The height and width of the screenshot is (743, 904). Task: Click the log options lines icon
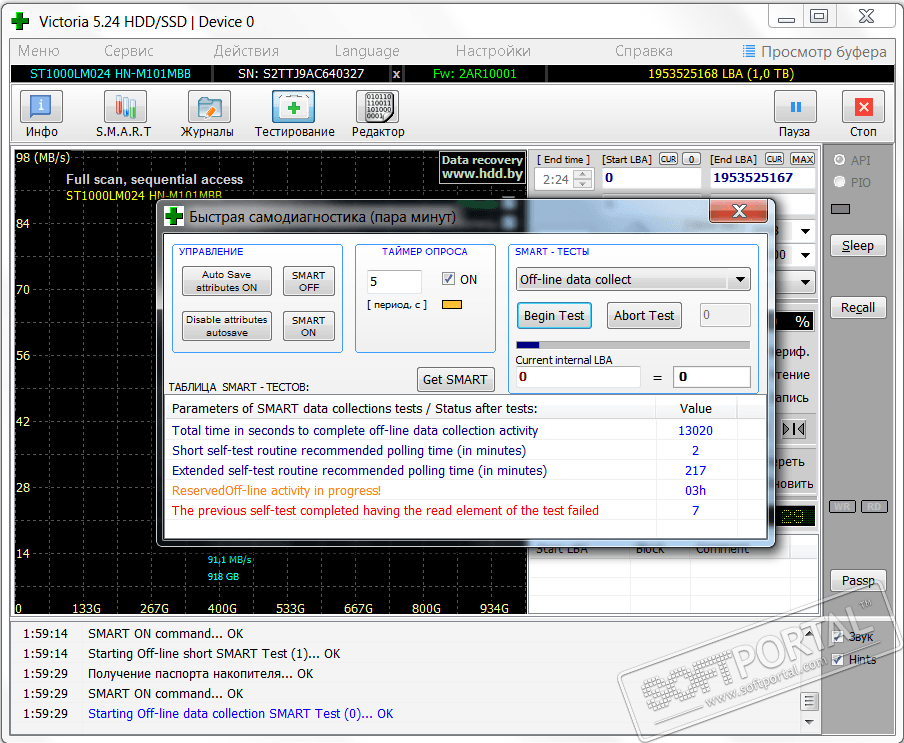(x=809, y=701)
